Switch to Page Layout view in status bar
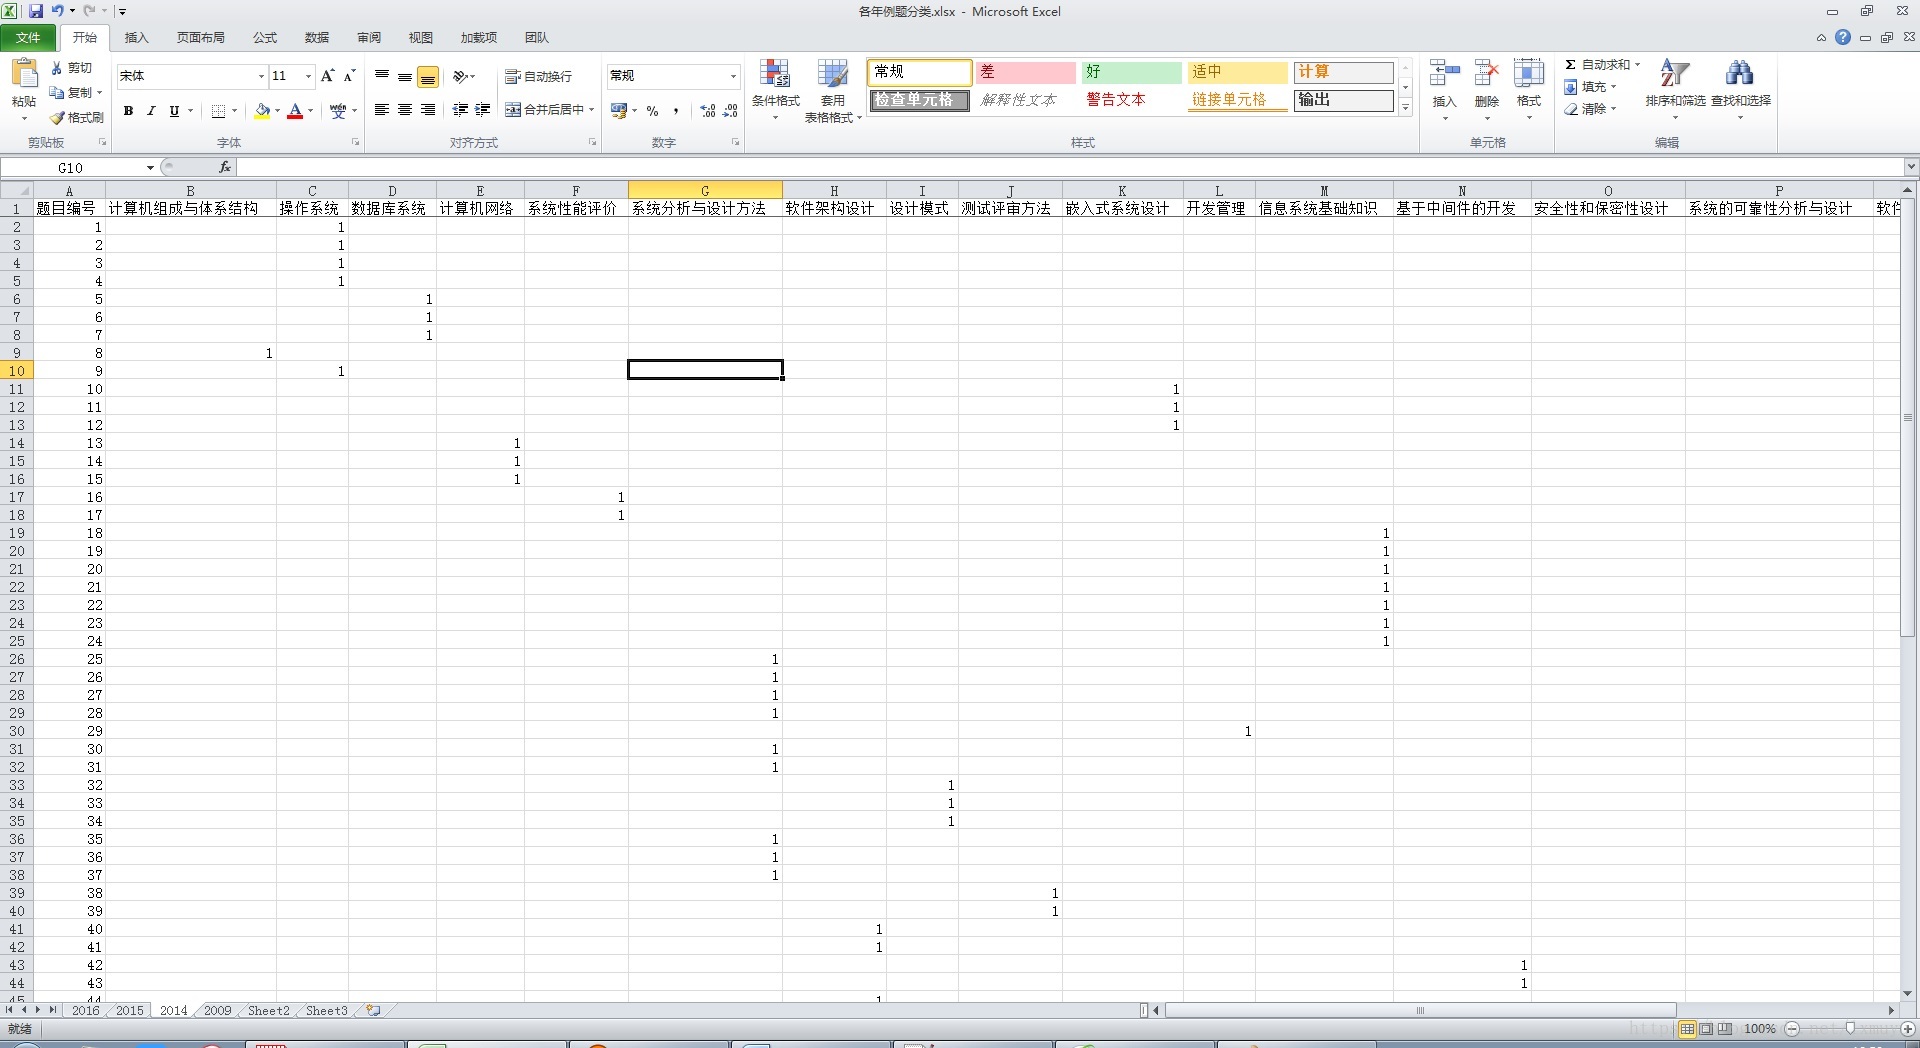Viewport: 1920px width, 1048px height. [x=1706, y=1028]
